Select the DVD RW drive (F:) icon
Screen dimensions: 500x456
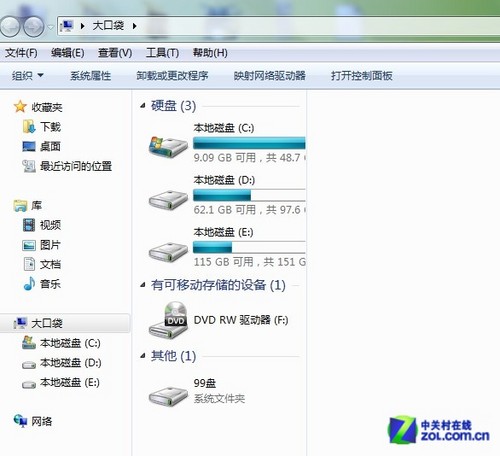pos(168,320)
